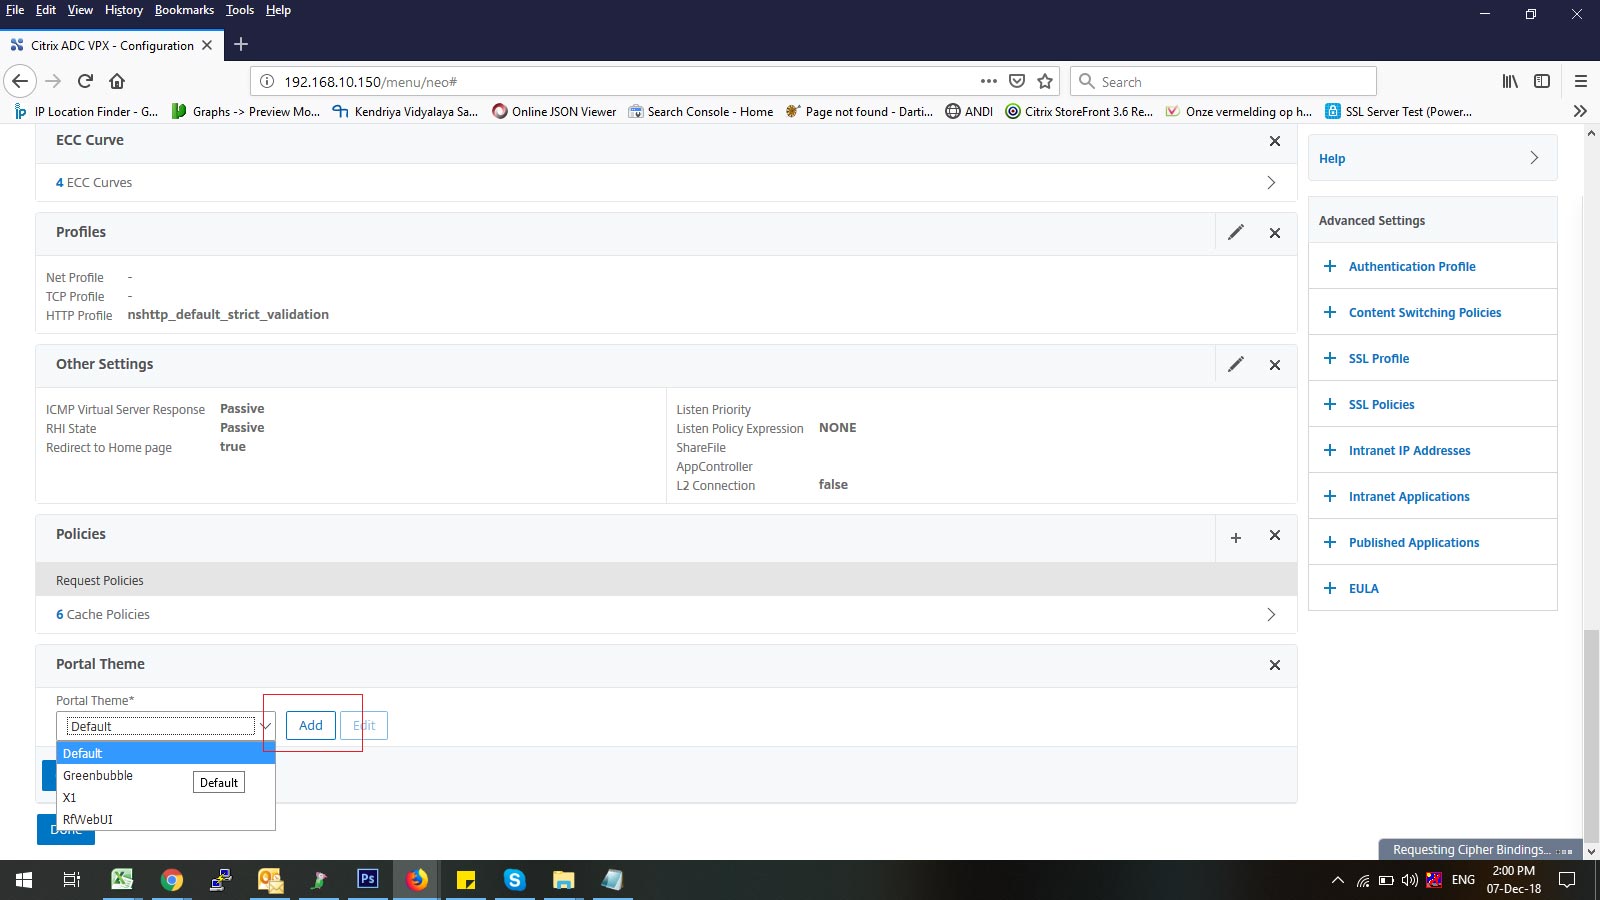Image resolution: width=1600 pixels, height=900 pixels.
Task: Show more bookmarks chevron
Action: [x=1580, y=111]
